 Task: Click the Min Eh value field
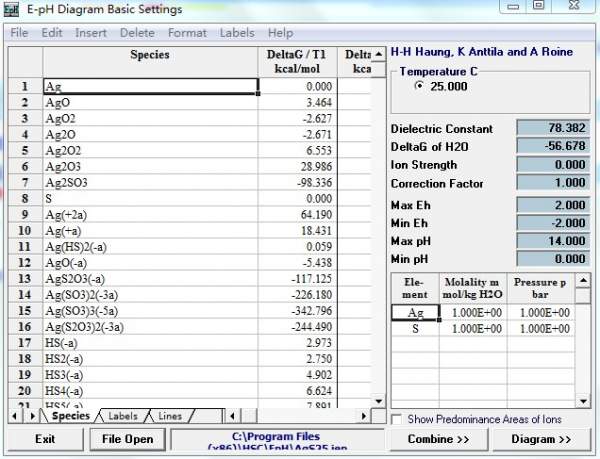pyautogui.click(x=553, y=223)
